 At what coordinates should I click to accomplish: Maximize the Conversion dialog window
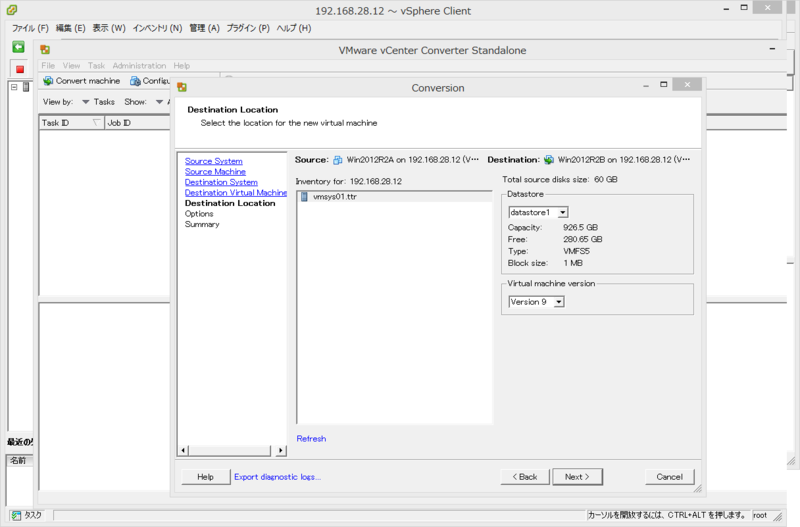(x=663, y=84)
